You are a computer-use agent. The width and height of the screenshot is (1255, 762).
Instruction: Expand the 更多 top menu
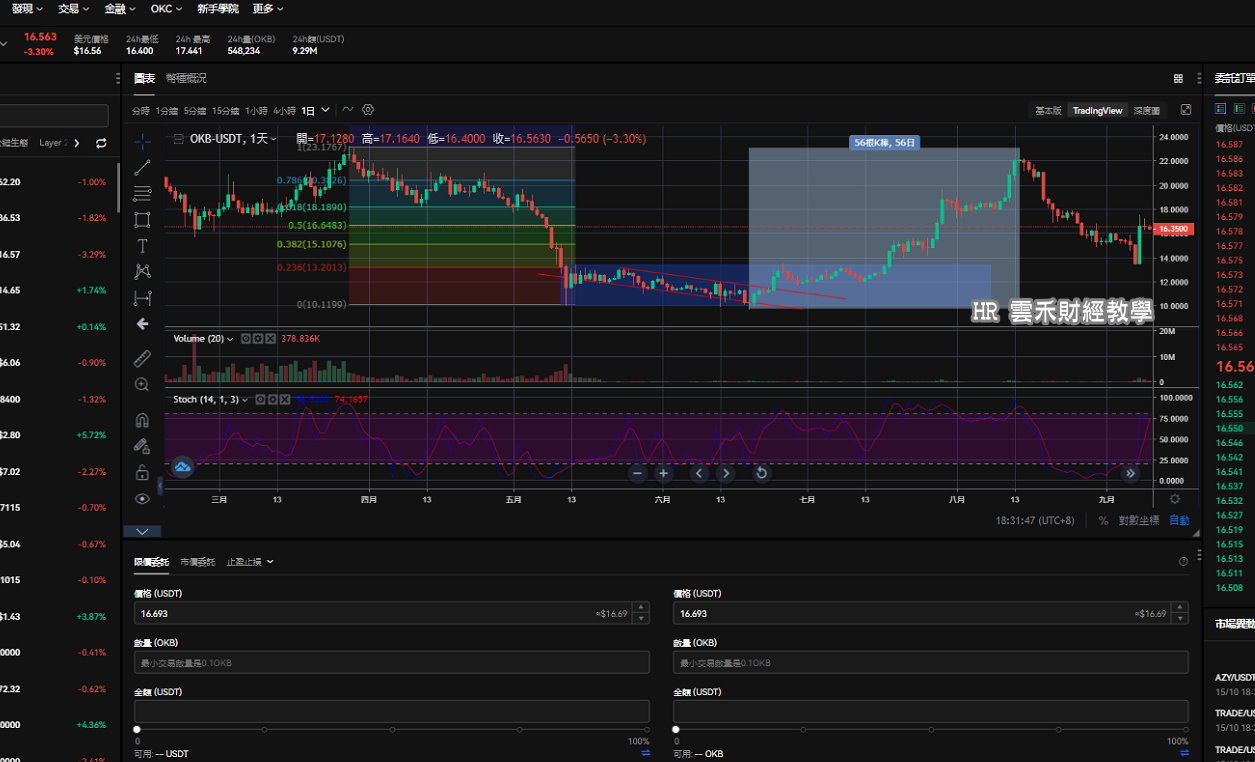point(268,9)
